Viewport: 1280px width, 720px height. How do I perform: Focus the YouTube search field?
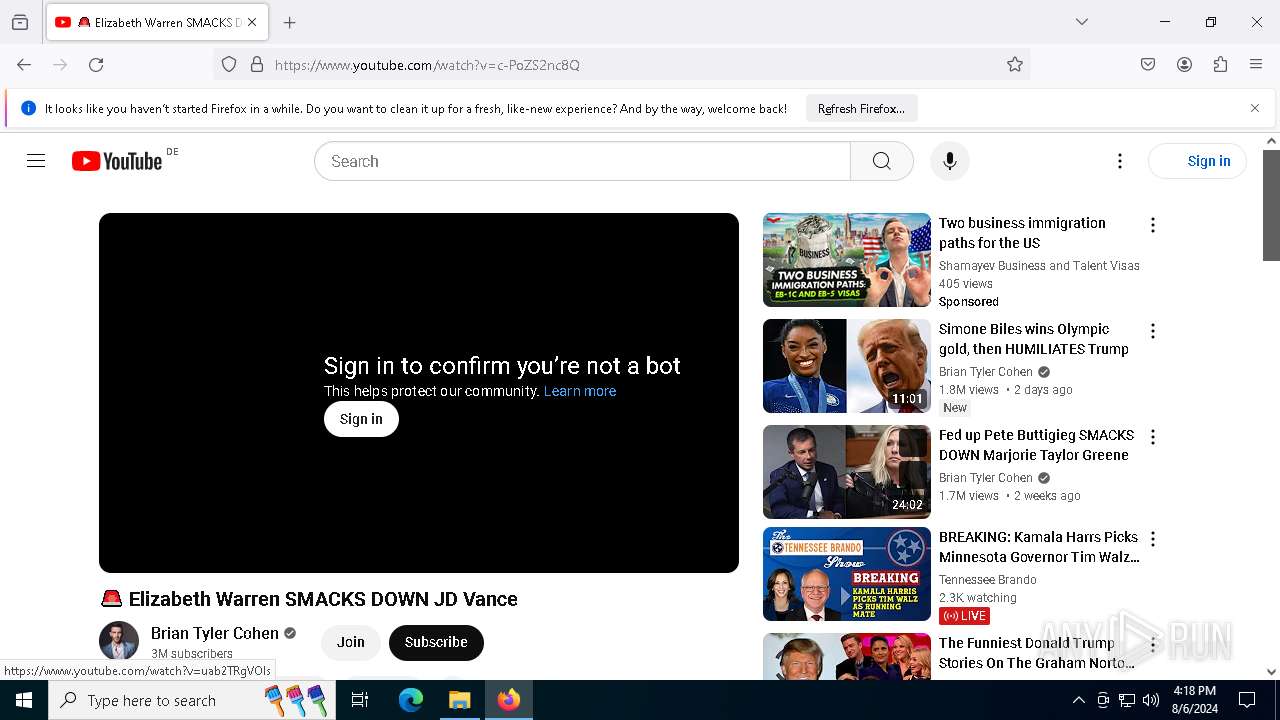pos(582,161)
